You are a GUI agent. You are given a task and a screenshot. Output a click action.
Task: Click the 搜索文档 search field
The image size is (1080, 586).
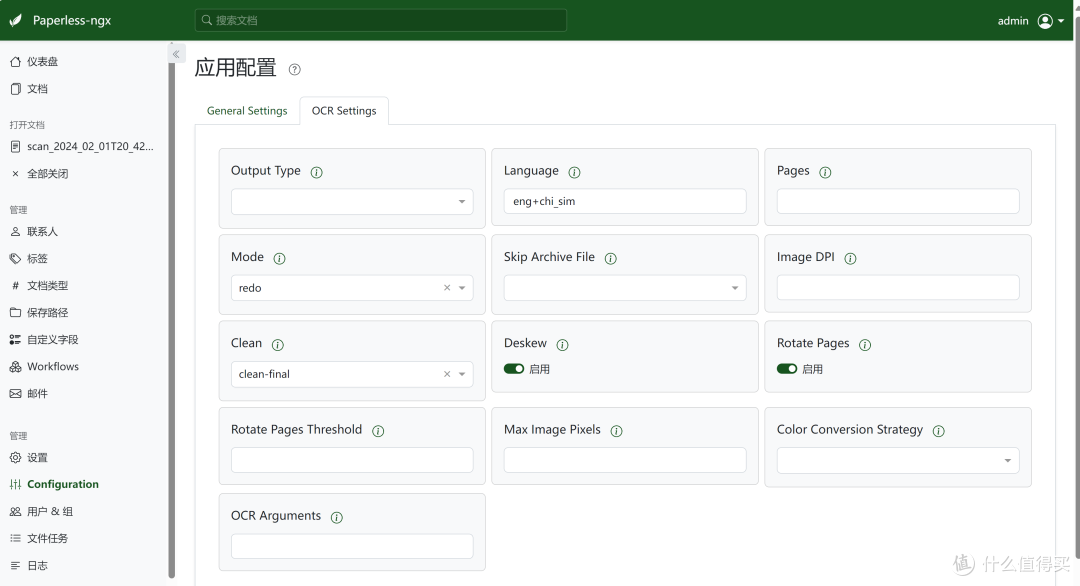click(x=381, y=20)
